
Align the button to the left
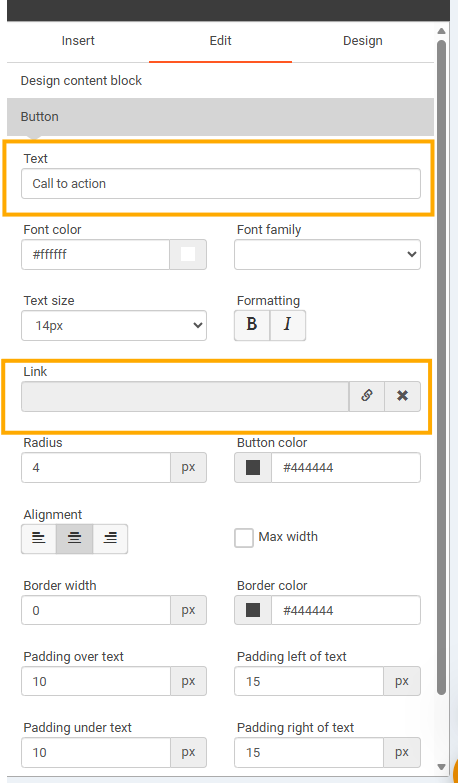tap(39, 539)
